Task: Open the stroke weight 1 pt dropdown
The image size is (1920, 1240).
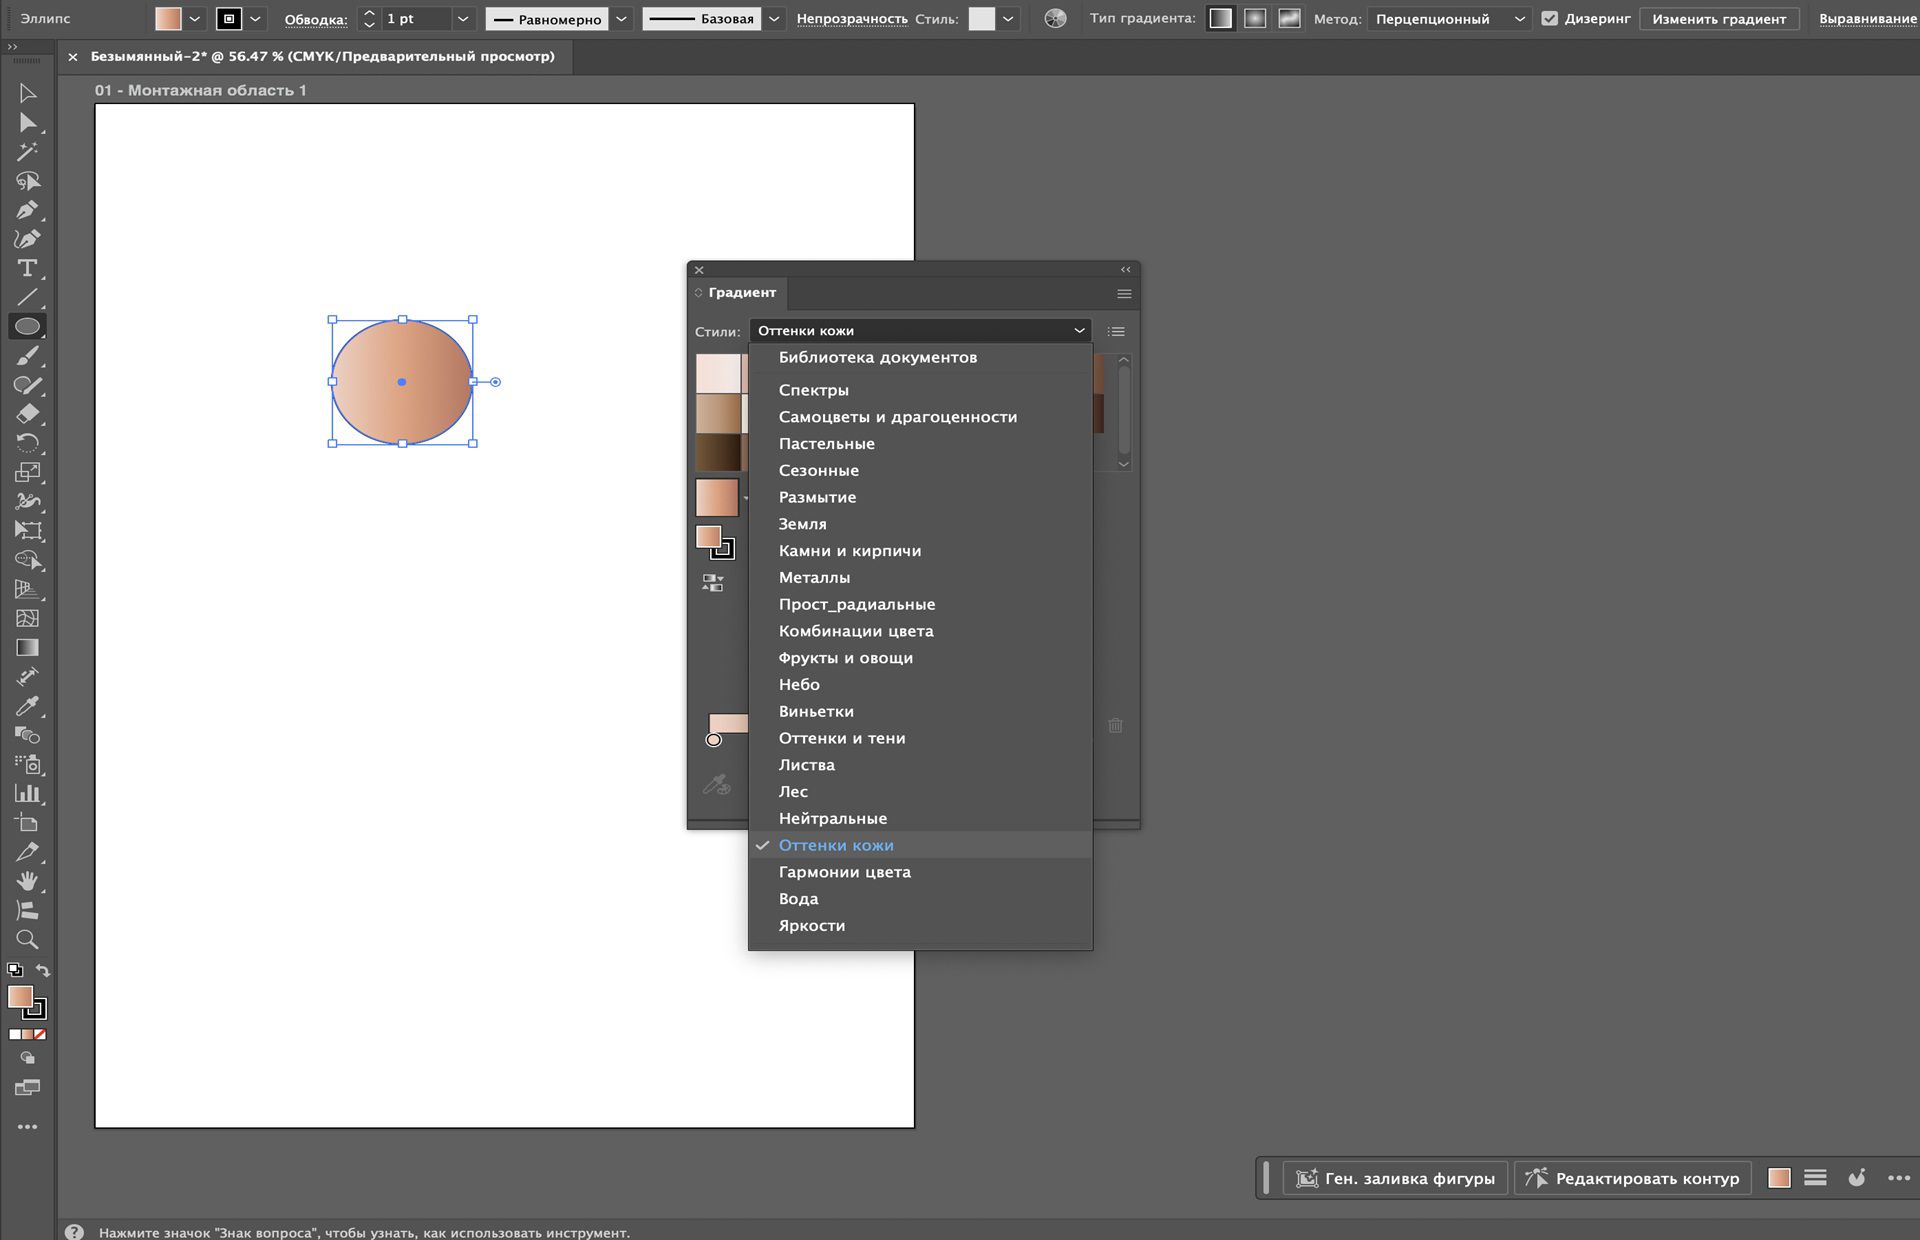Action: tap(462, 18)
